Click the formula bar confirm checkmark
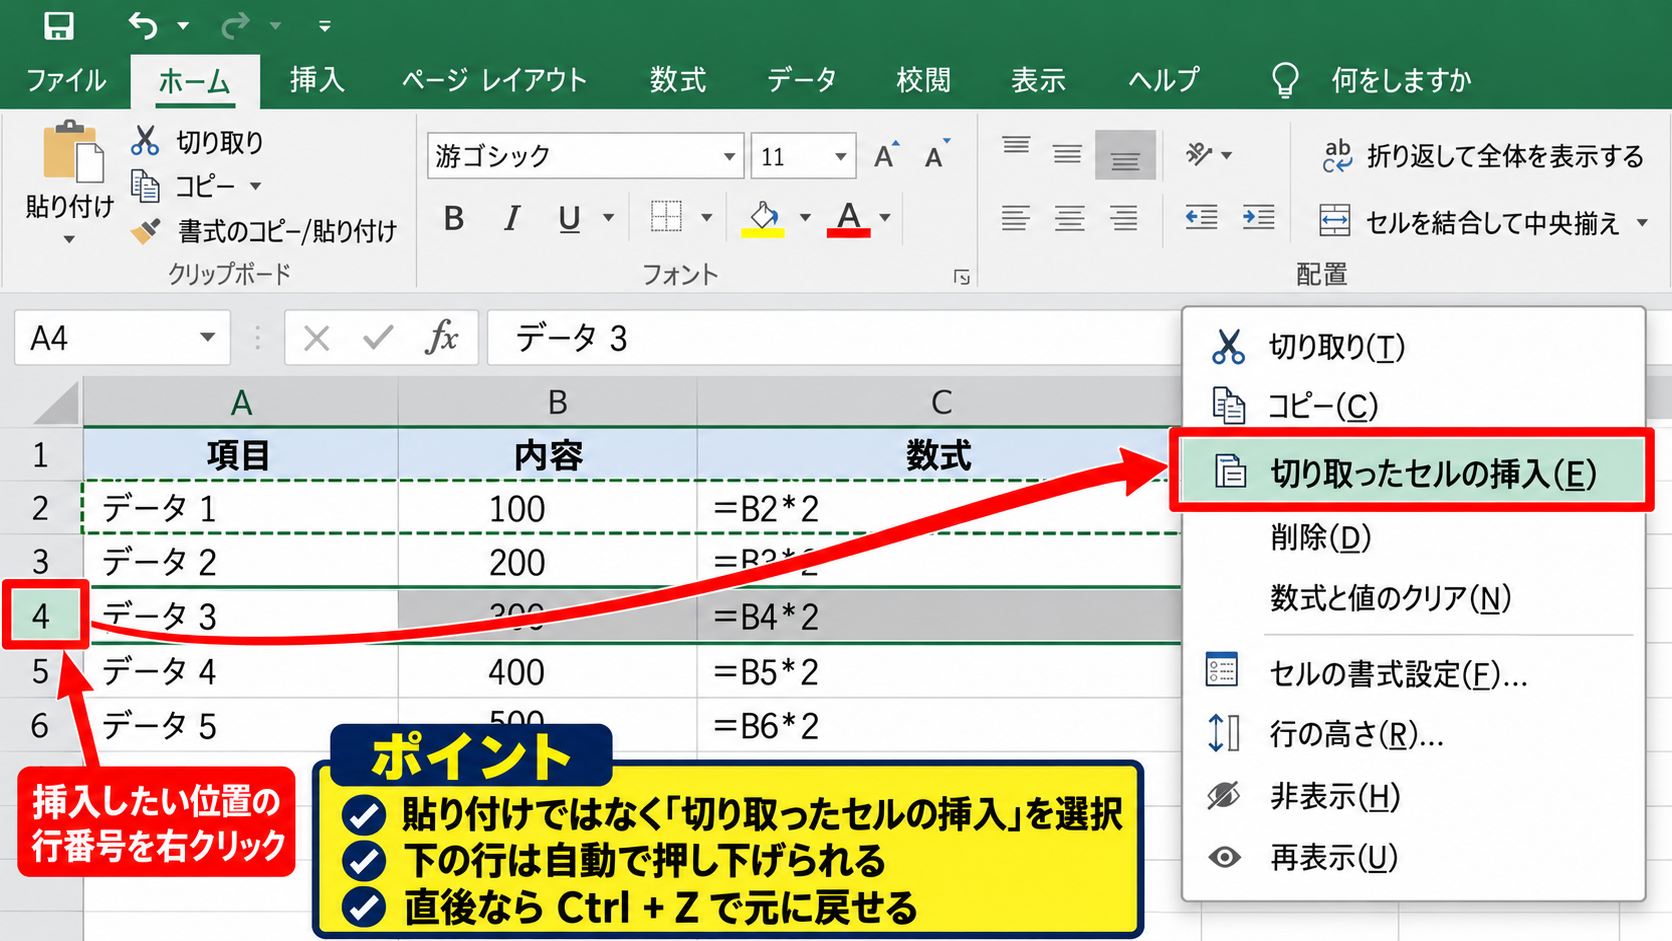The image size is (1672, 941). click(378, 338)
